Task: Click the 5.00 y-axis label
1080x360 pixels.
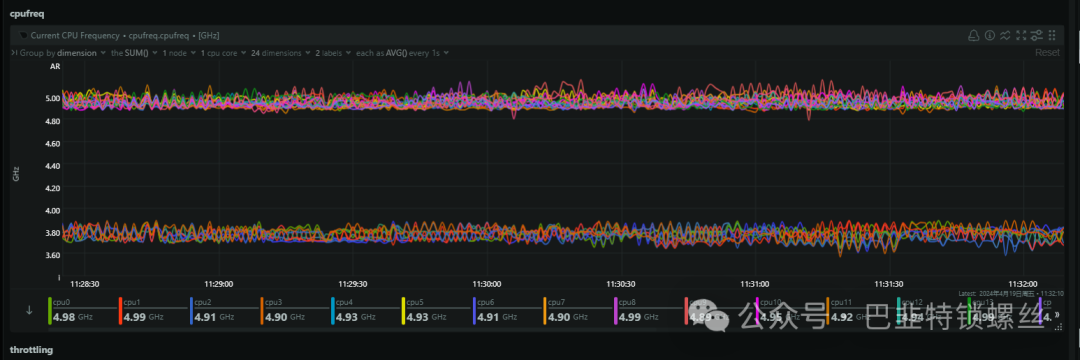Action: (x=52, y=98)
